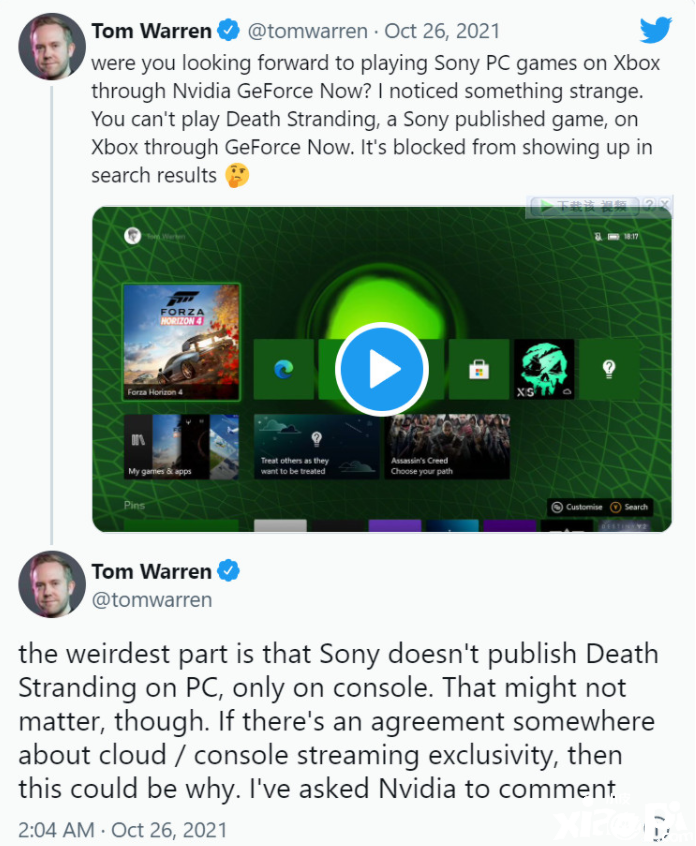This screenshot has width=696, height=846.
Task: Open Tom Warren's avatar in the reply tweet
Action: click(x=52, y=584)
